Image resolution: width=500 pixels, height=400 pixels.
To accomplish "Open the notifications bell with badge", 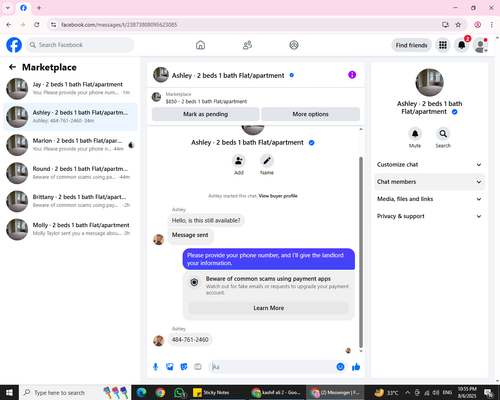I will [x=462, y=45].
